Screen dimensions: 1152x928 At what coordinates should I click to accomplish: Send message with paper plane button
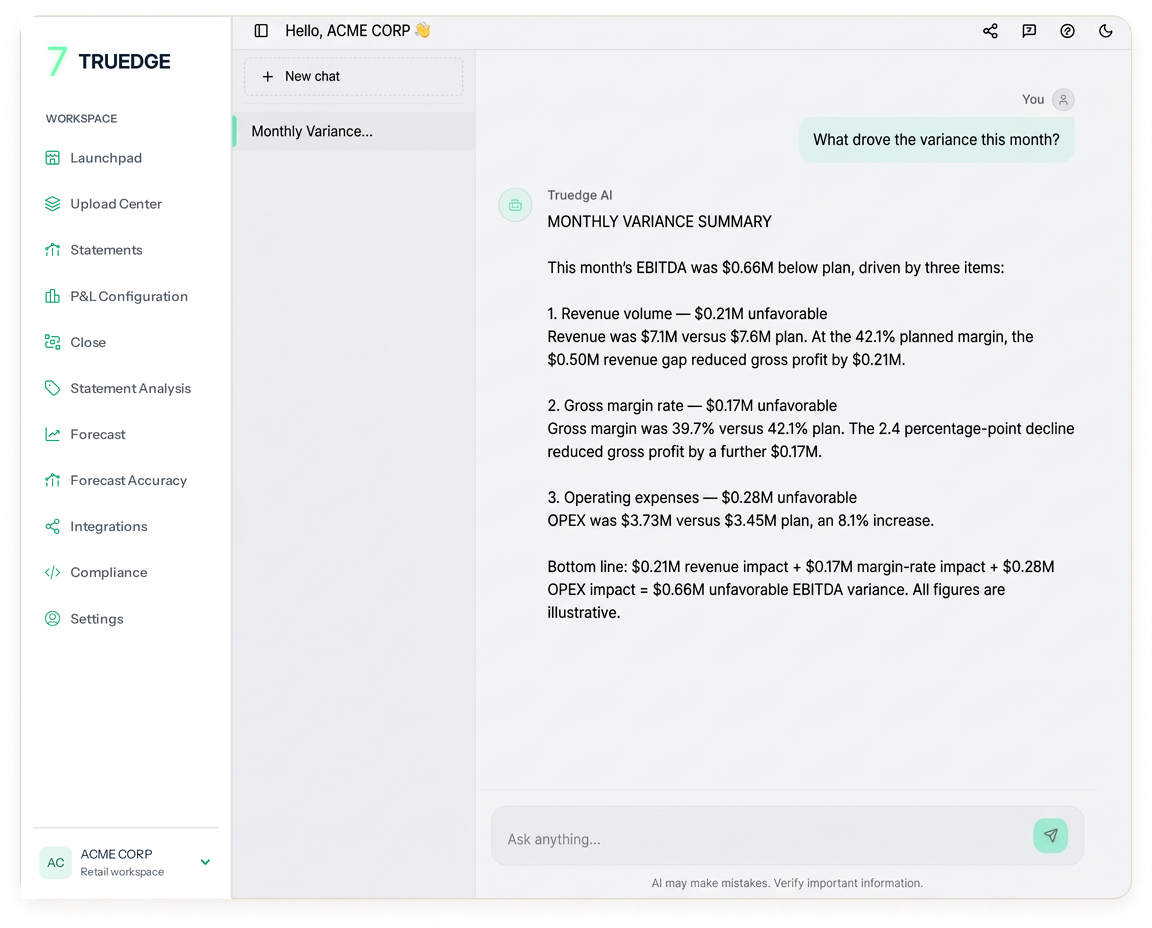pos(1051,835)
